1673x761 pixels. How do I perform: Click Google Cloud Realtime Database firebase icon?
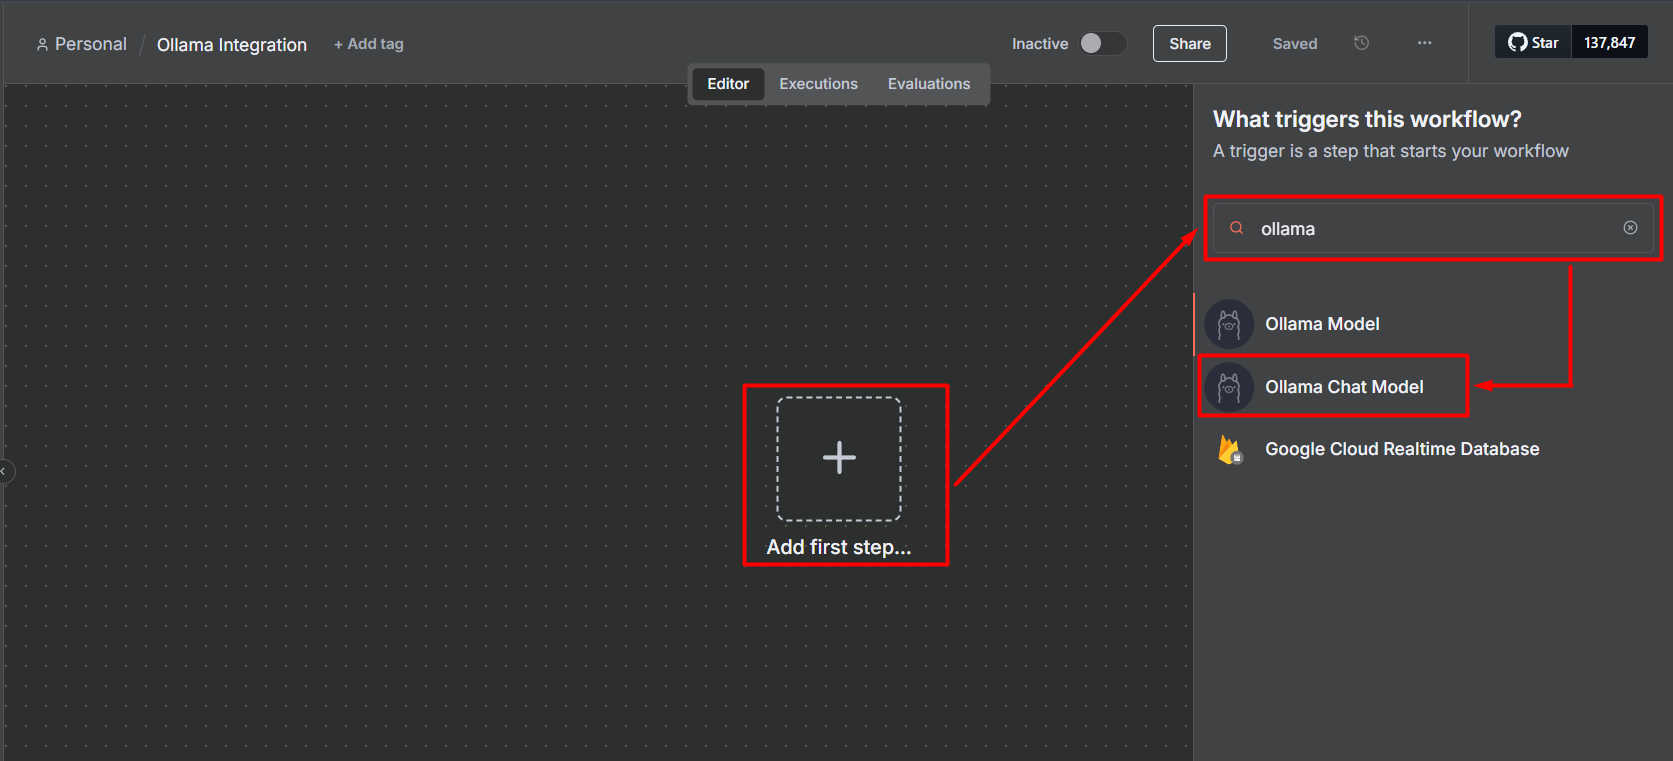[x=1230, y=450]
